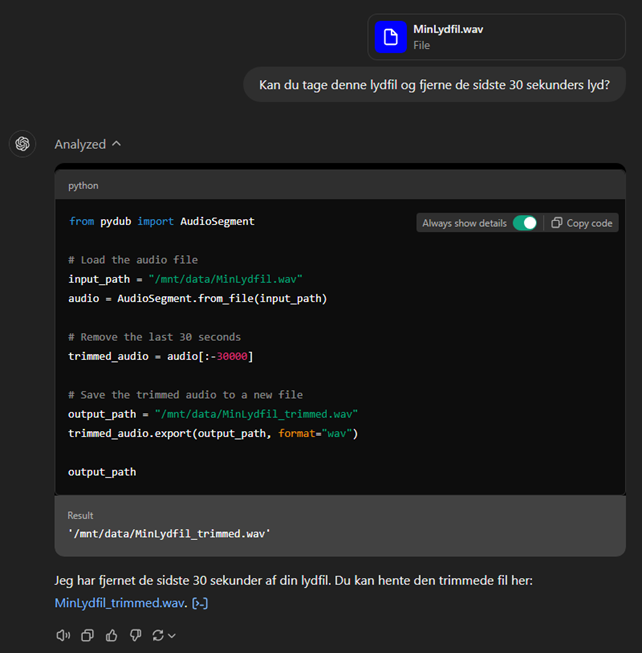Give the response a thumbs up

(111, 635)
